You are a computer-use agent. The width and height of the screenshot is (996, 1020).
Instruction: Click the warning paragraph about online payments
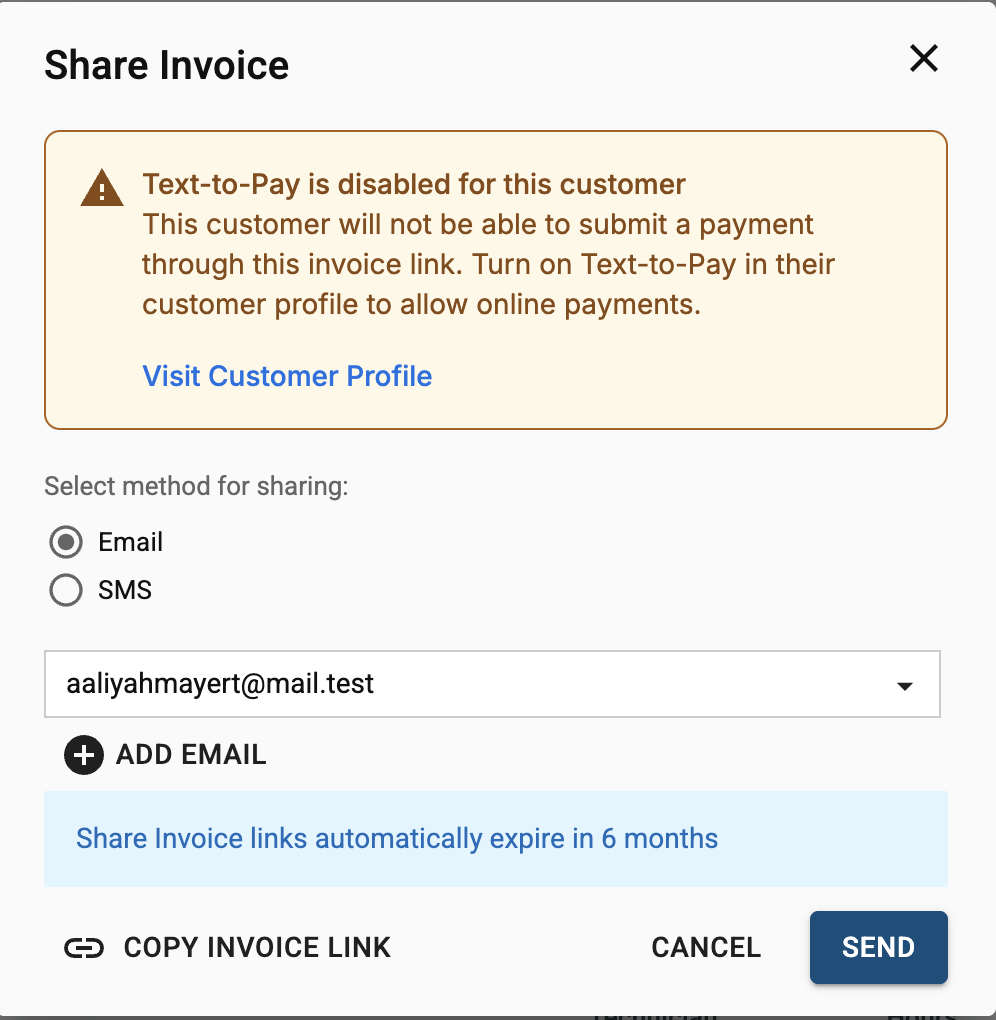pyautogui.click(x=488, y=264)
